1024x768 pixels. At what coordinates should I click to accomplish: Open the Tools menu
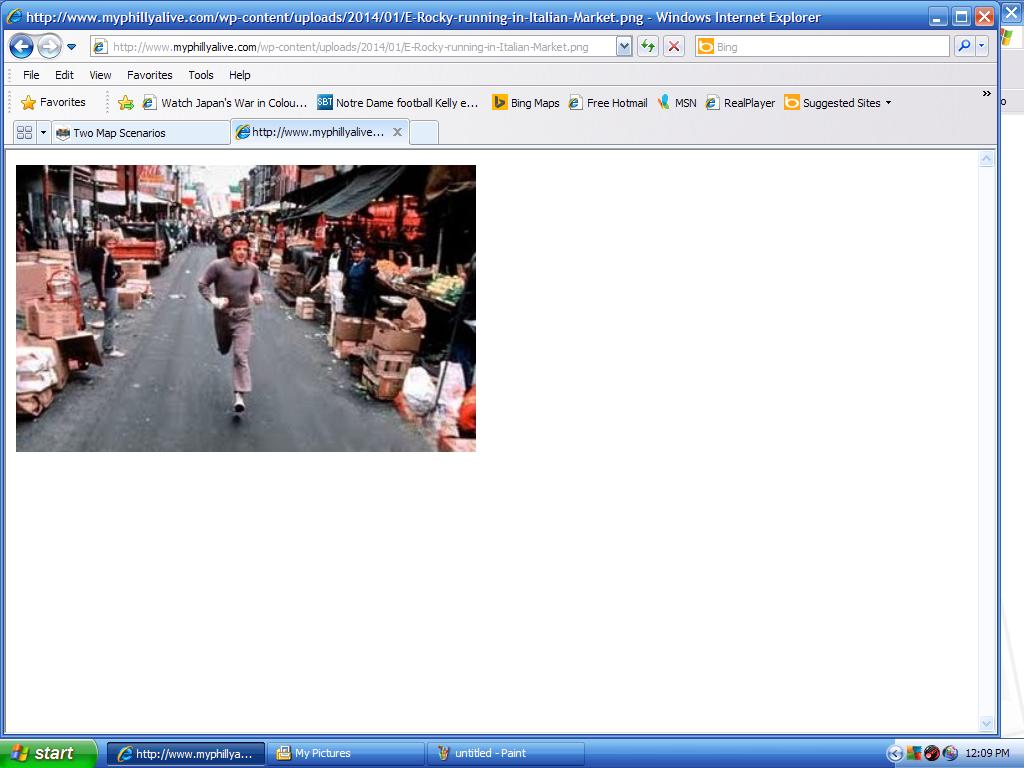click(x=200, y=75)
